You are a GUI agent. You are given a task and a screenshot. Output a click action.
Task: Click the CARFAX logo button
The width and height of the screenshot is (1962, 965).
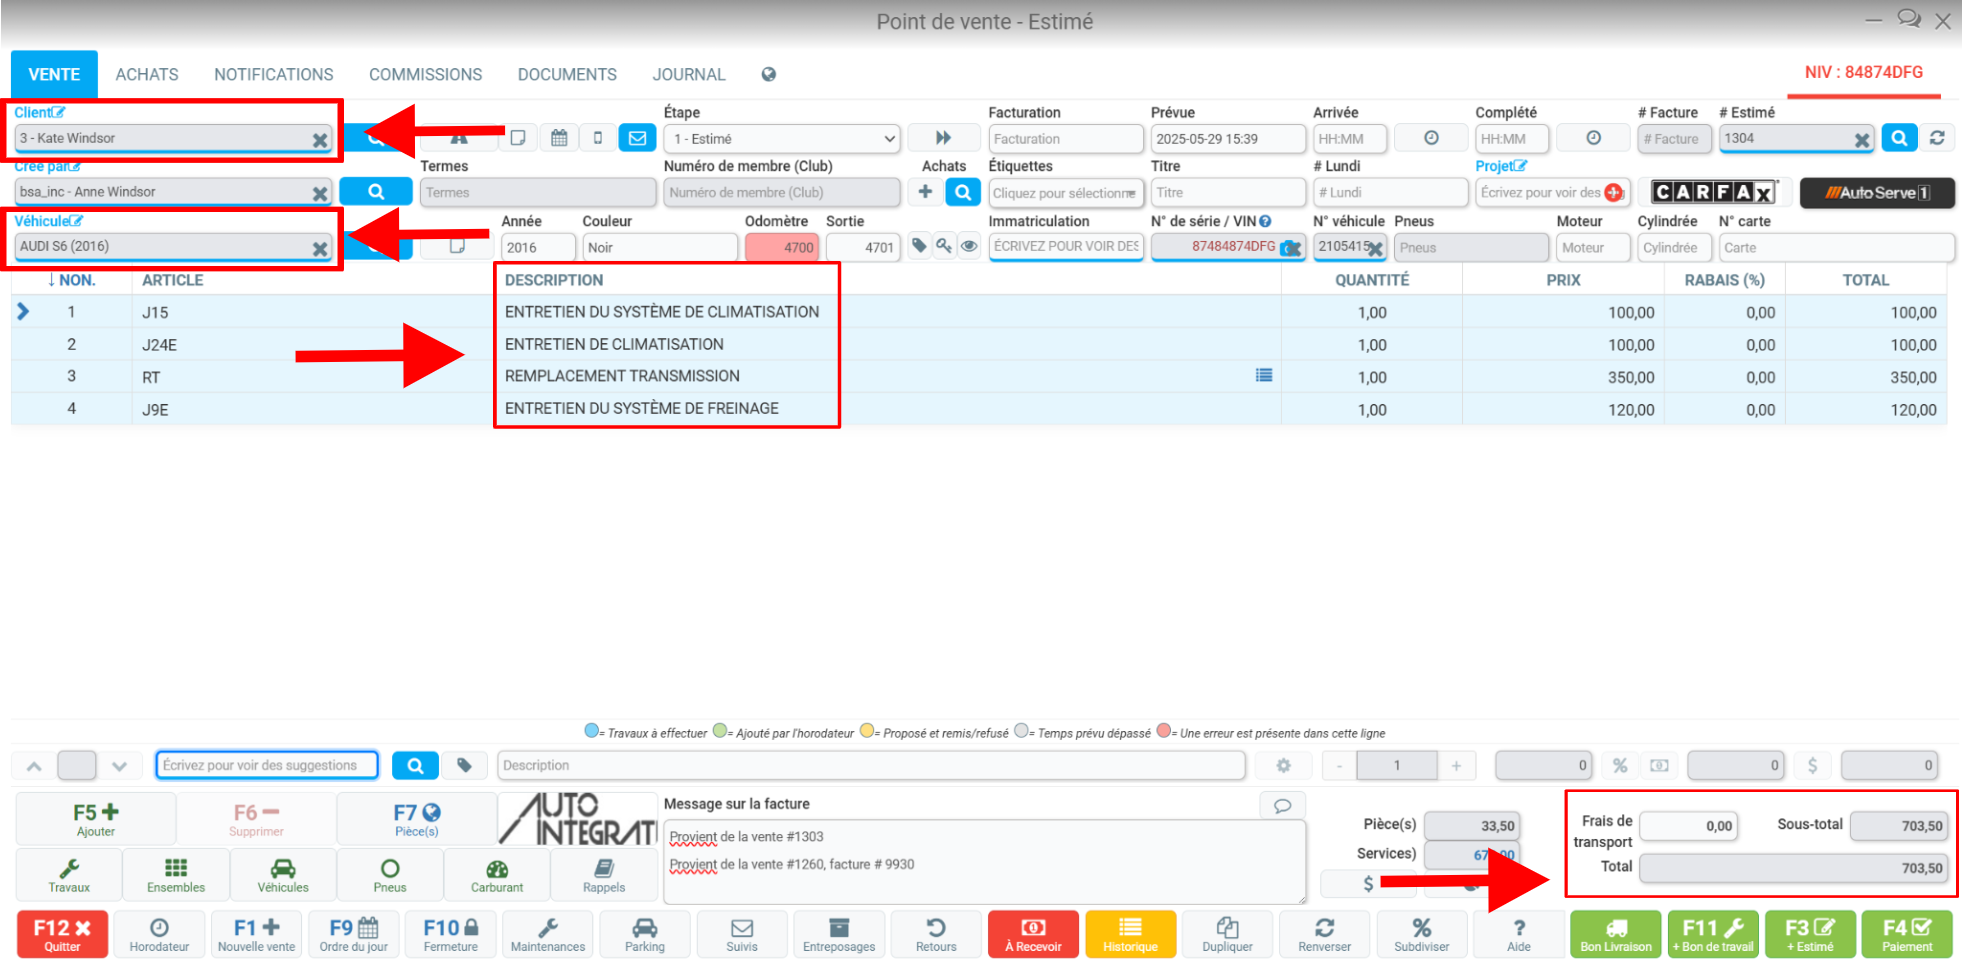(x=1713, y=192)
